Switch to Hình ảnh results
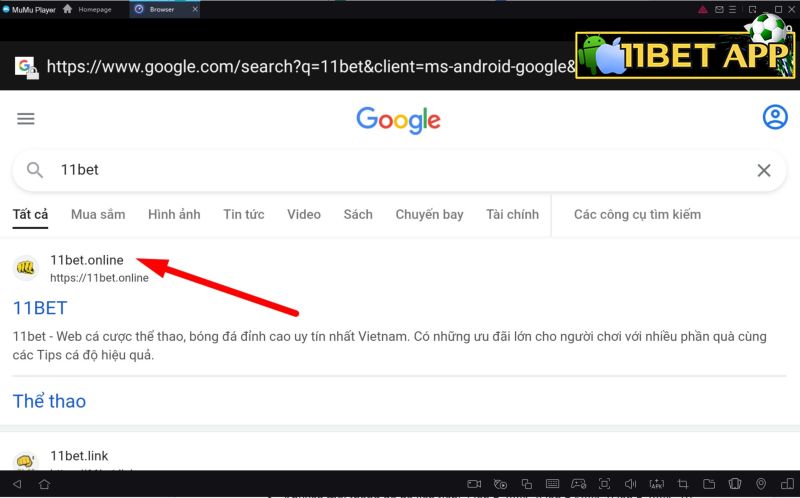The image size is (800, 498). (174, 214)
